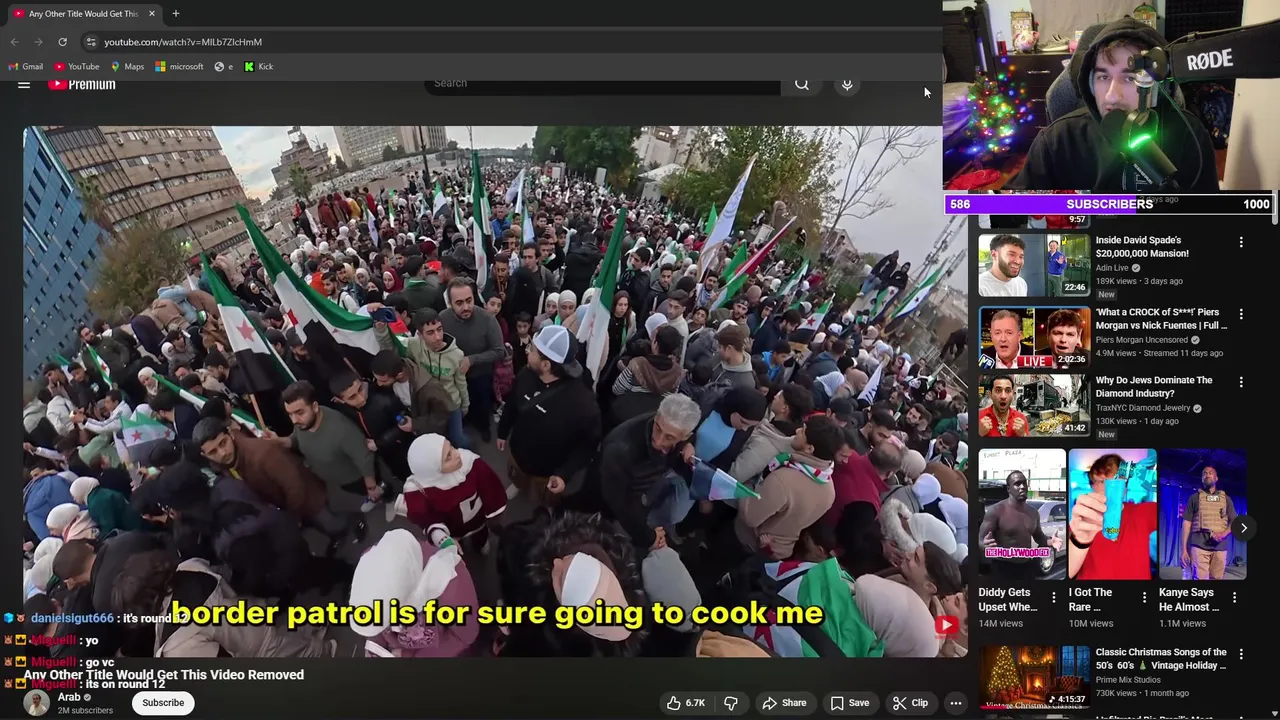The width and height of the screenshot is (1280, 720).
Task: Select the 'Any Other Title Would Get This' tab
Action: (83, 13)
